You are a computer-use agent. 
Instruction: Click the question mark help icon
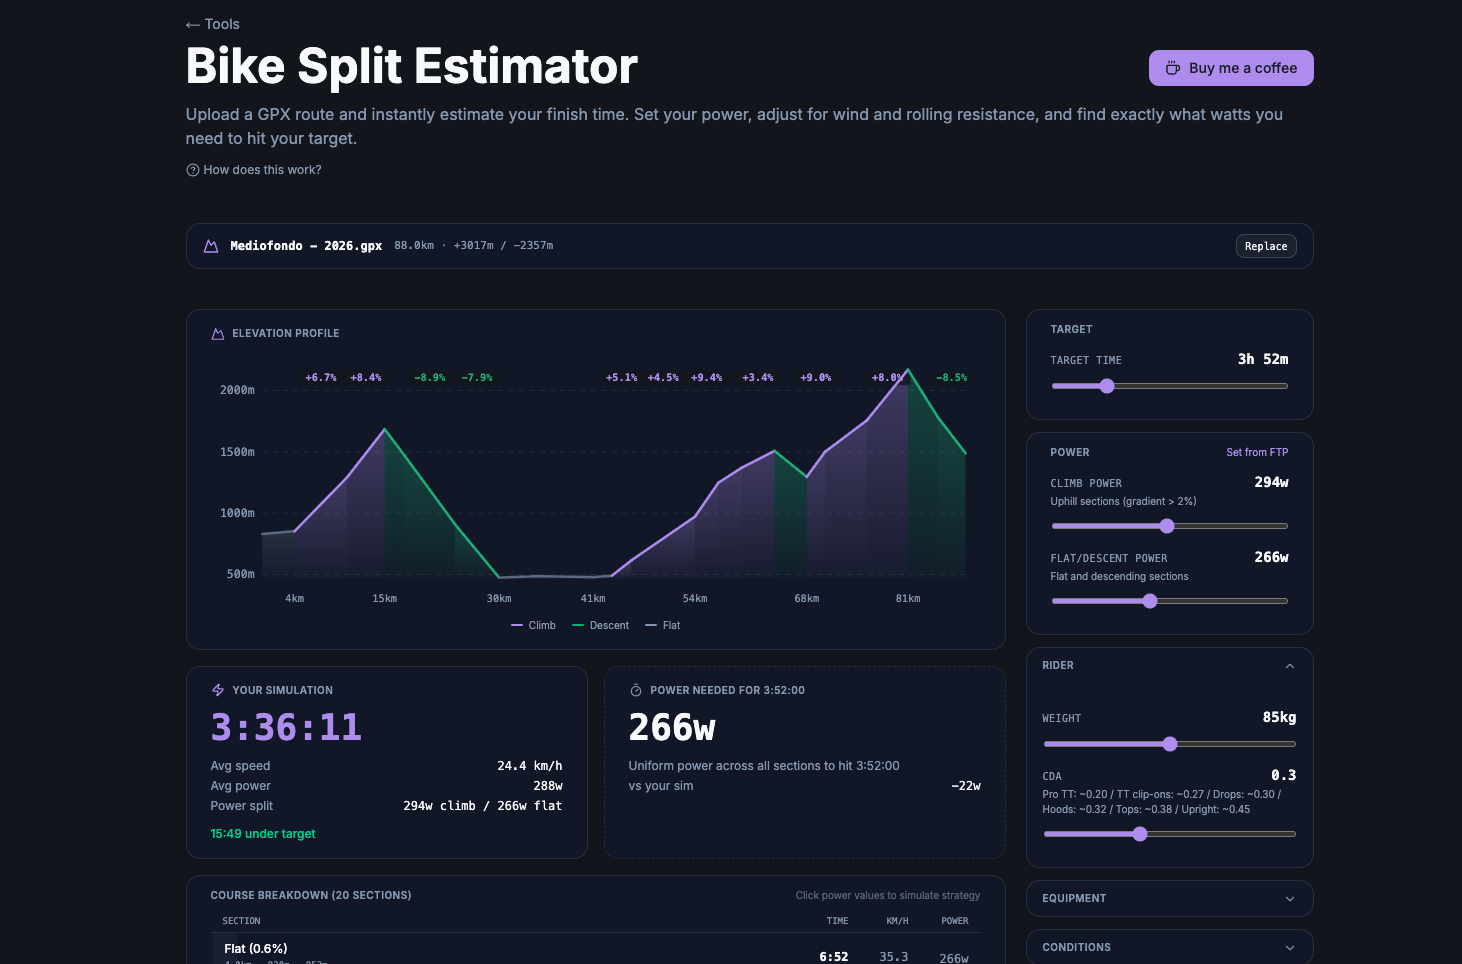click(193, 170)
